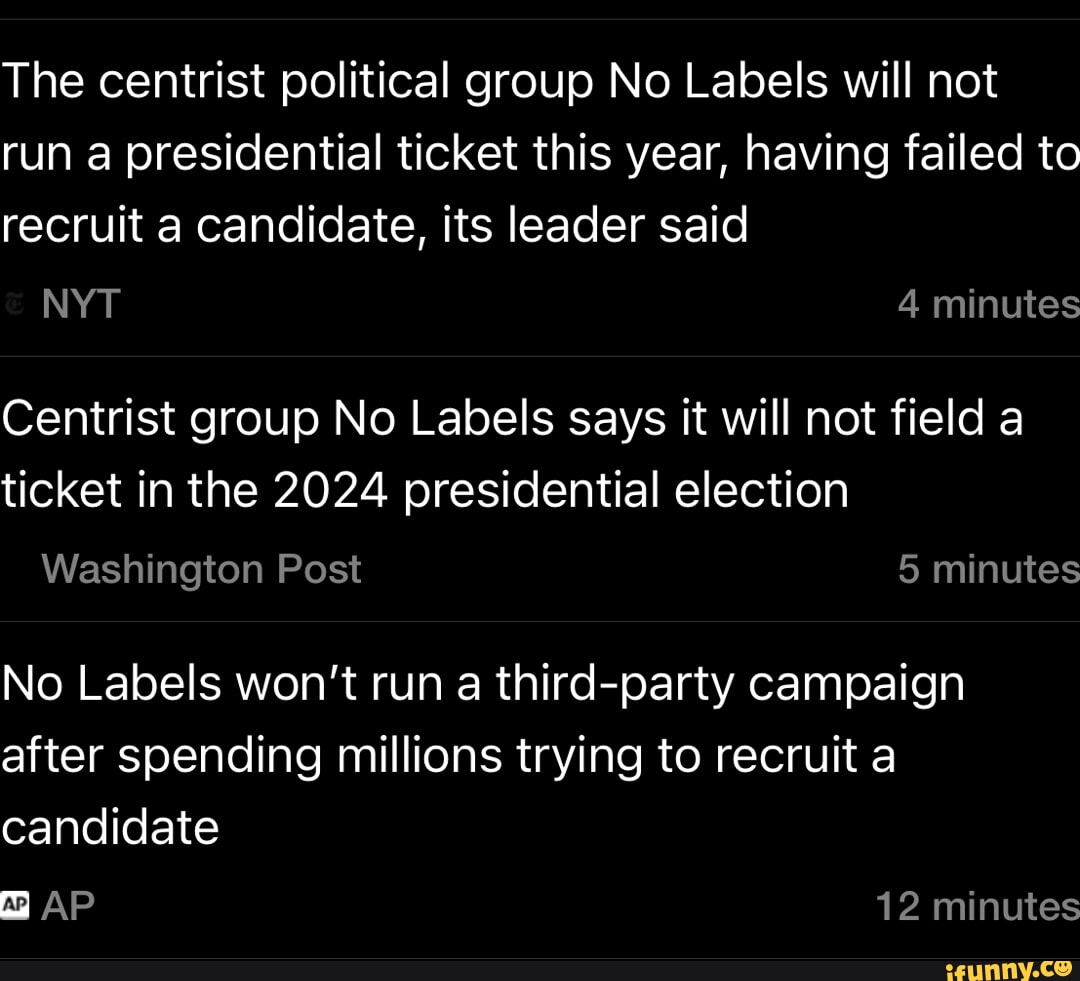1080x981 pixels.
Task: Tap the '5 minutes' timestamp on Washington Post story
Action: coord(988,568)
